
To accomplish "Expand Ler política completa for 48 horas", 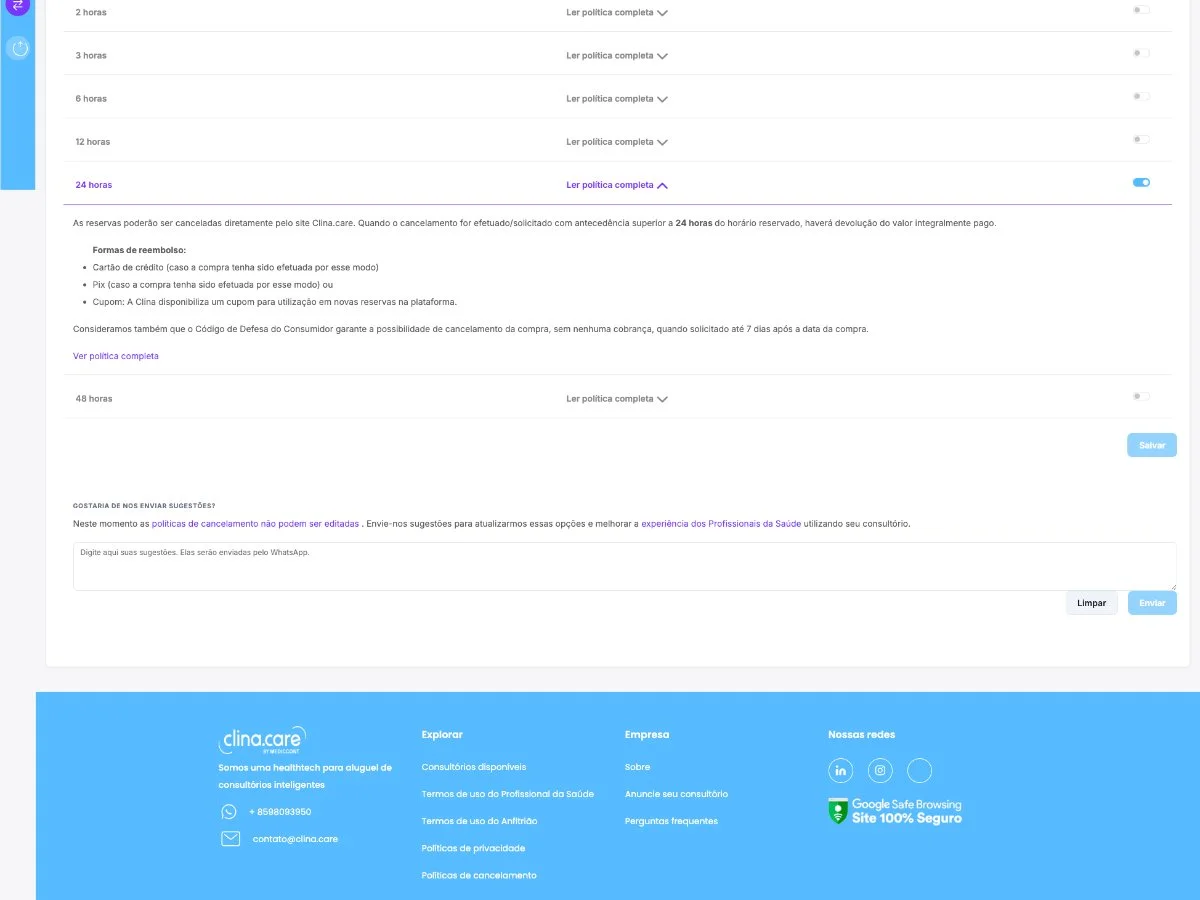I will pos(617,399).
